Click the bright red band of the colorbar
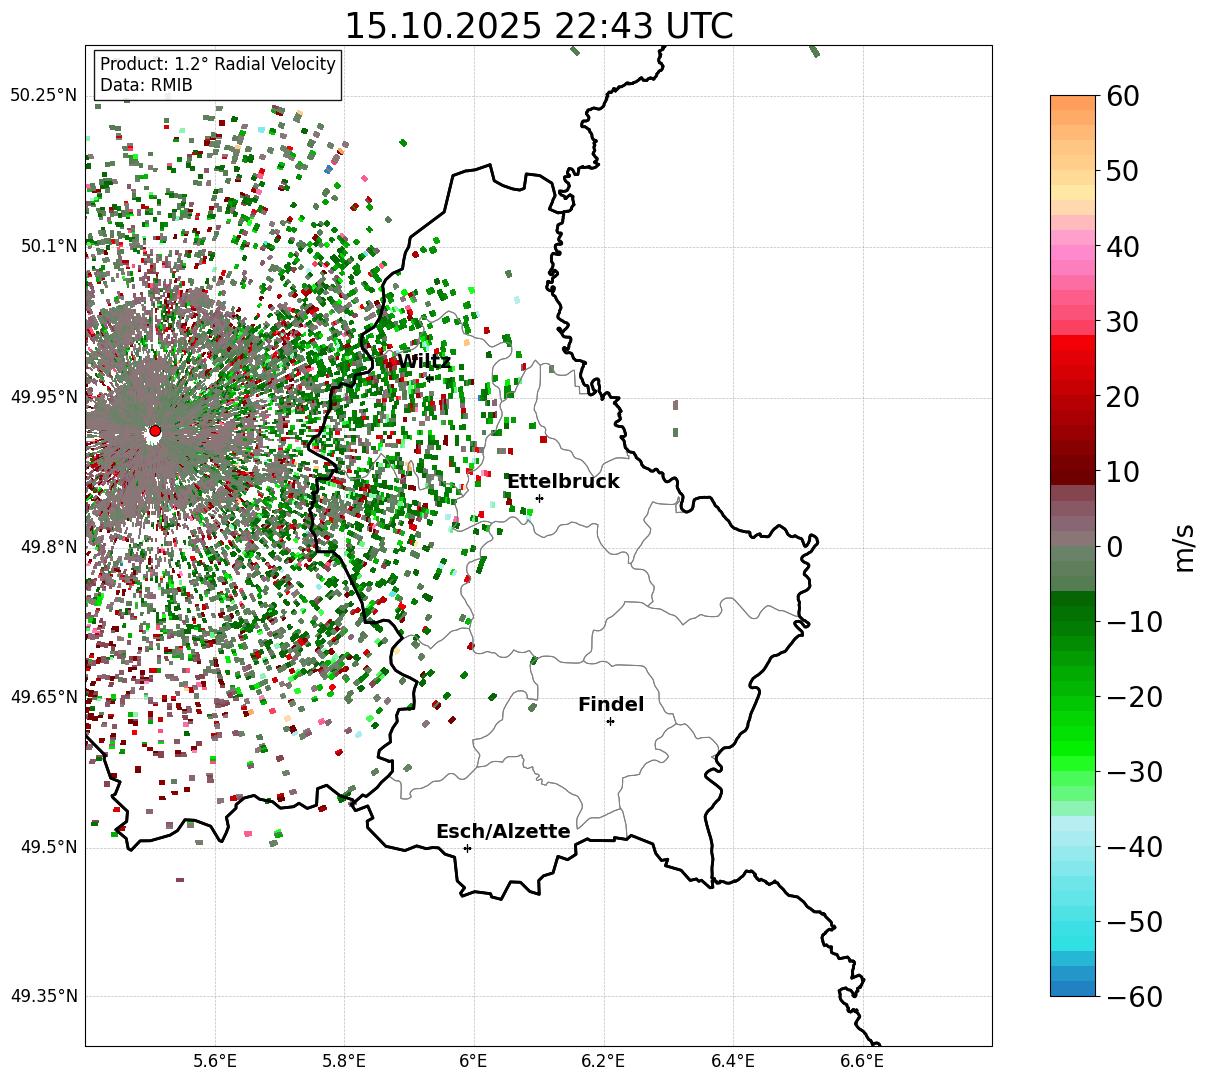Screen dimensions: 1207x1081 [x=1073, y=345]
